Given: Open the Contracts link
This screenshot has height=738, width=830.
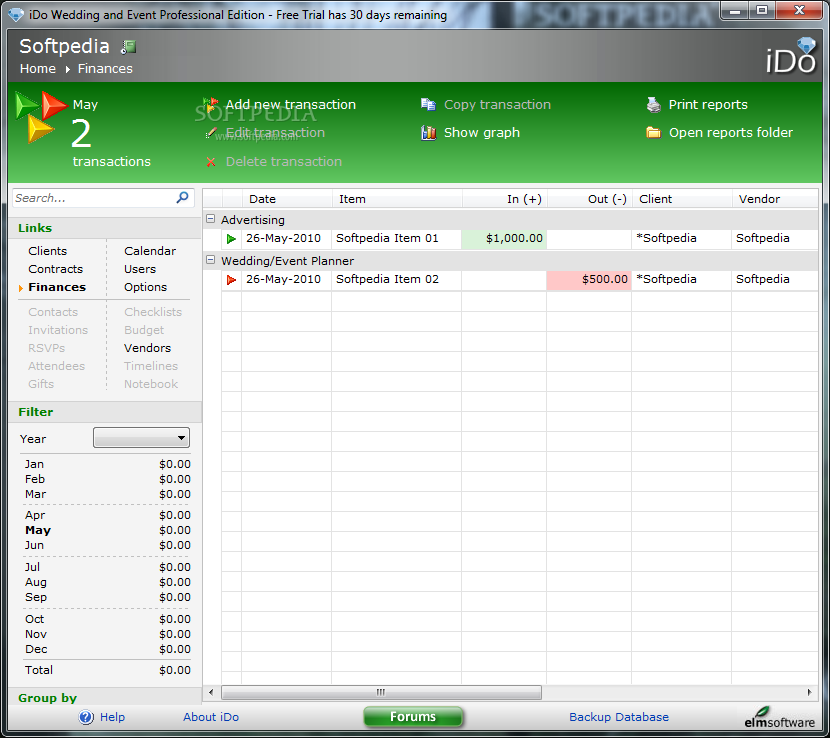Looking at the screenshot, I should click(x=56, y=269).
